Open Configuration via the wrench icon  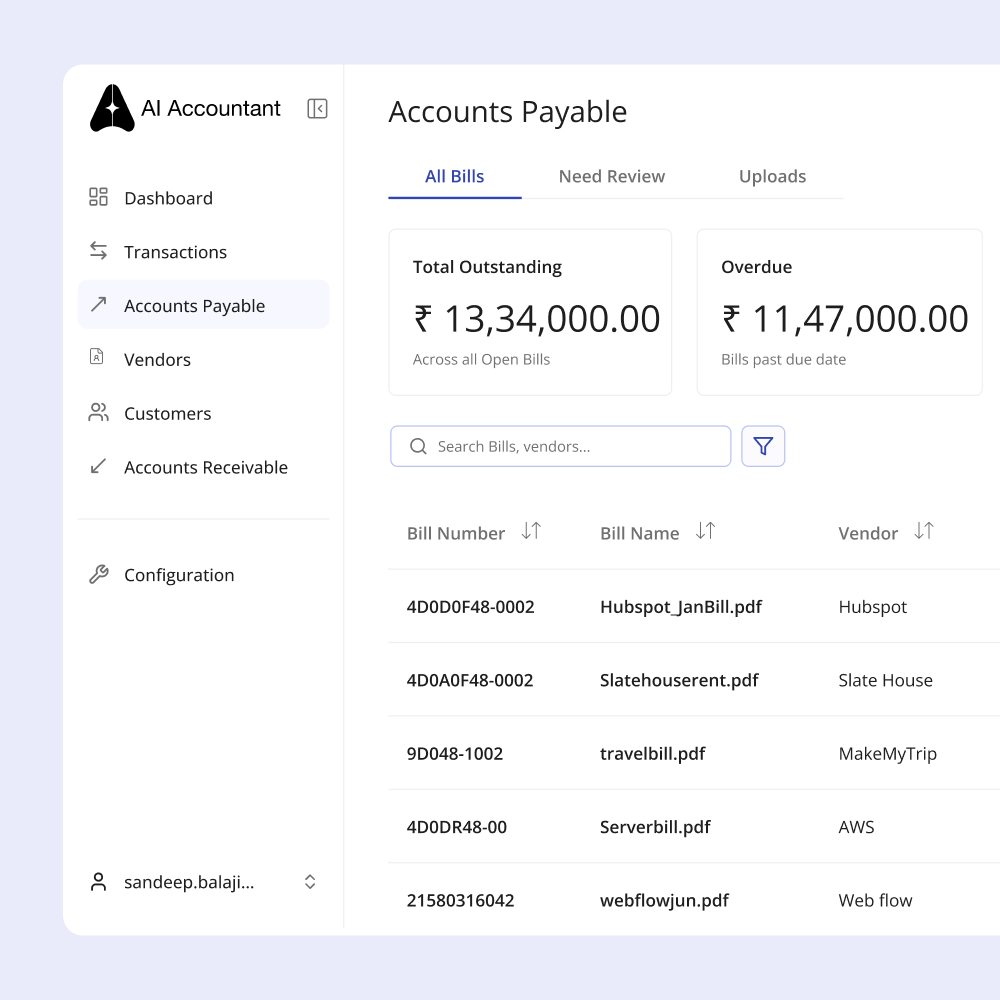coord(98,574)
